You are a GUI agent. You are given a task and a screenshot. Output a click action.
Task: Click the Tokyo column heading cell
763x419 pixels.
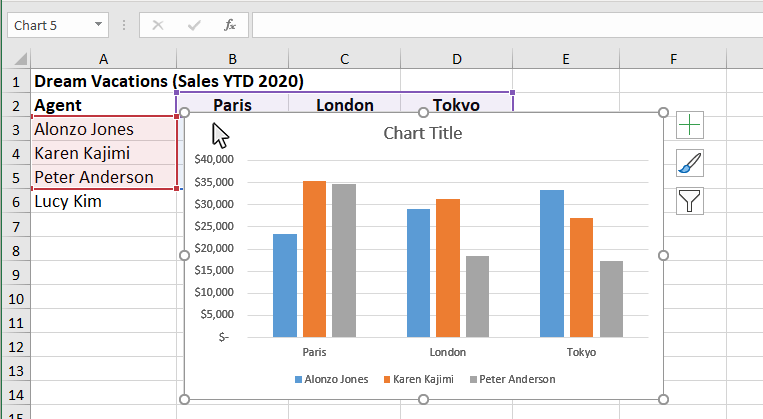tap(456, 104)
